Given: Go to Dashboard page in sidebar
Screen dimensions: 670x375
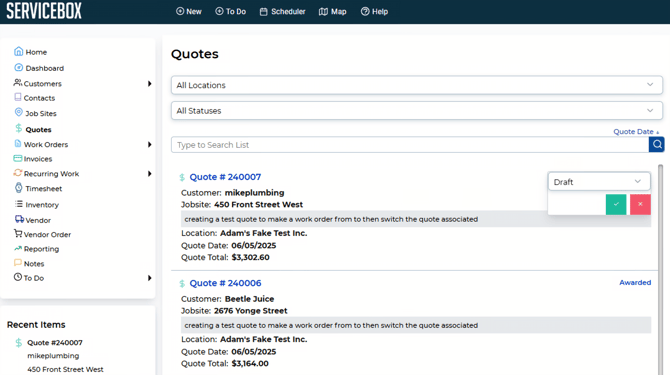Looking at the screenshot, I should point(44,68).
